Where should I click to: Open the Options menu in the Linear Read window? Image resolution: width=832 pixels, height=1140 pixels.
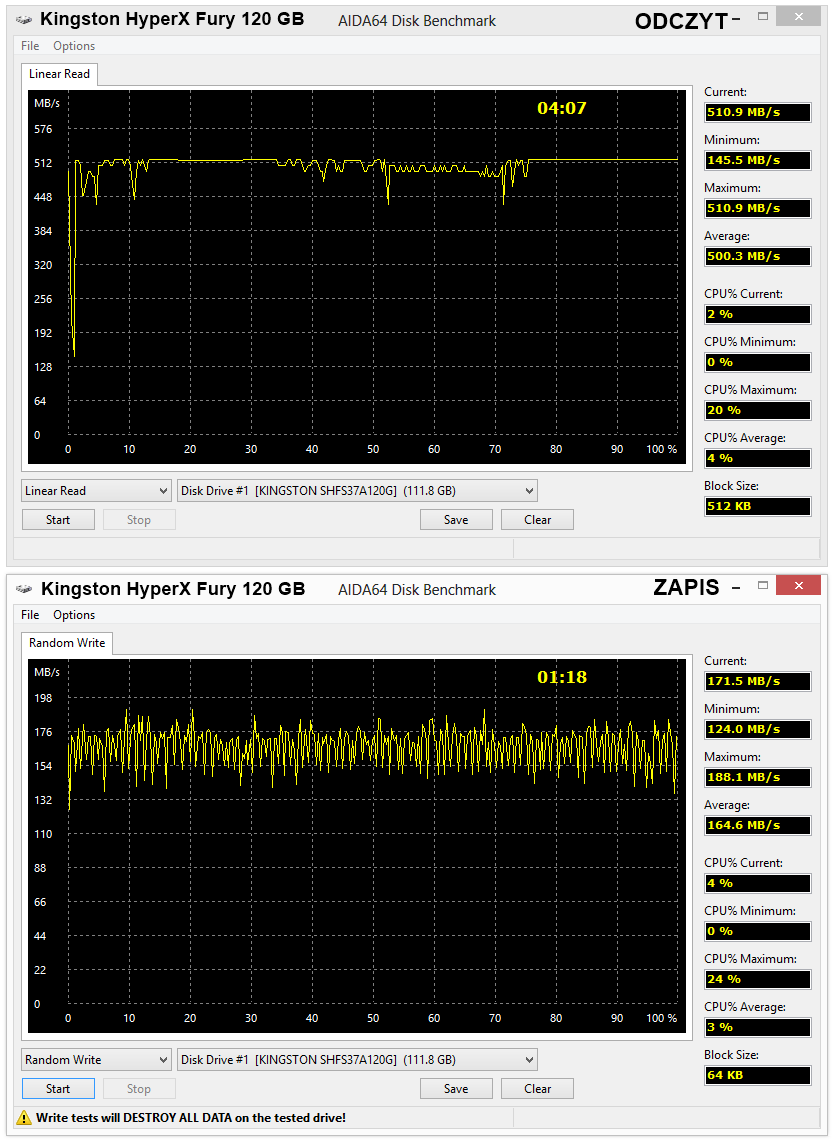74,46
